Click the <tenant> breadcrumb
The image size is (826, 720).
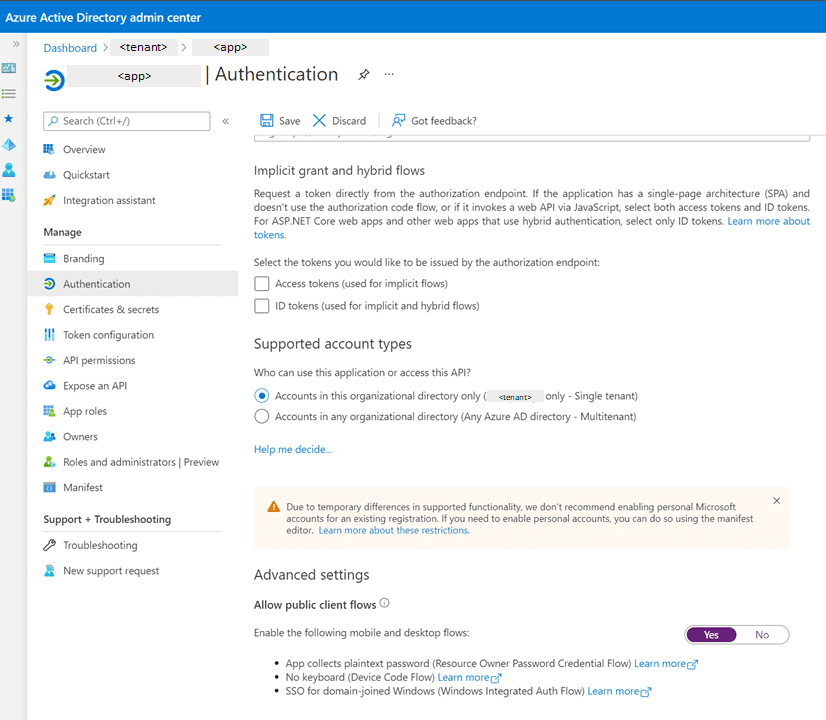click(x=143, y=47)
